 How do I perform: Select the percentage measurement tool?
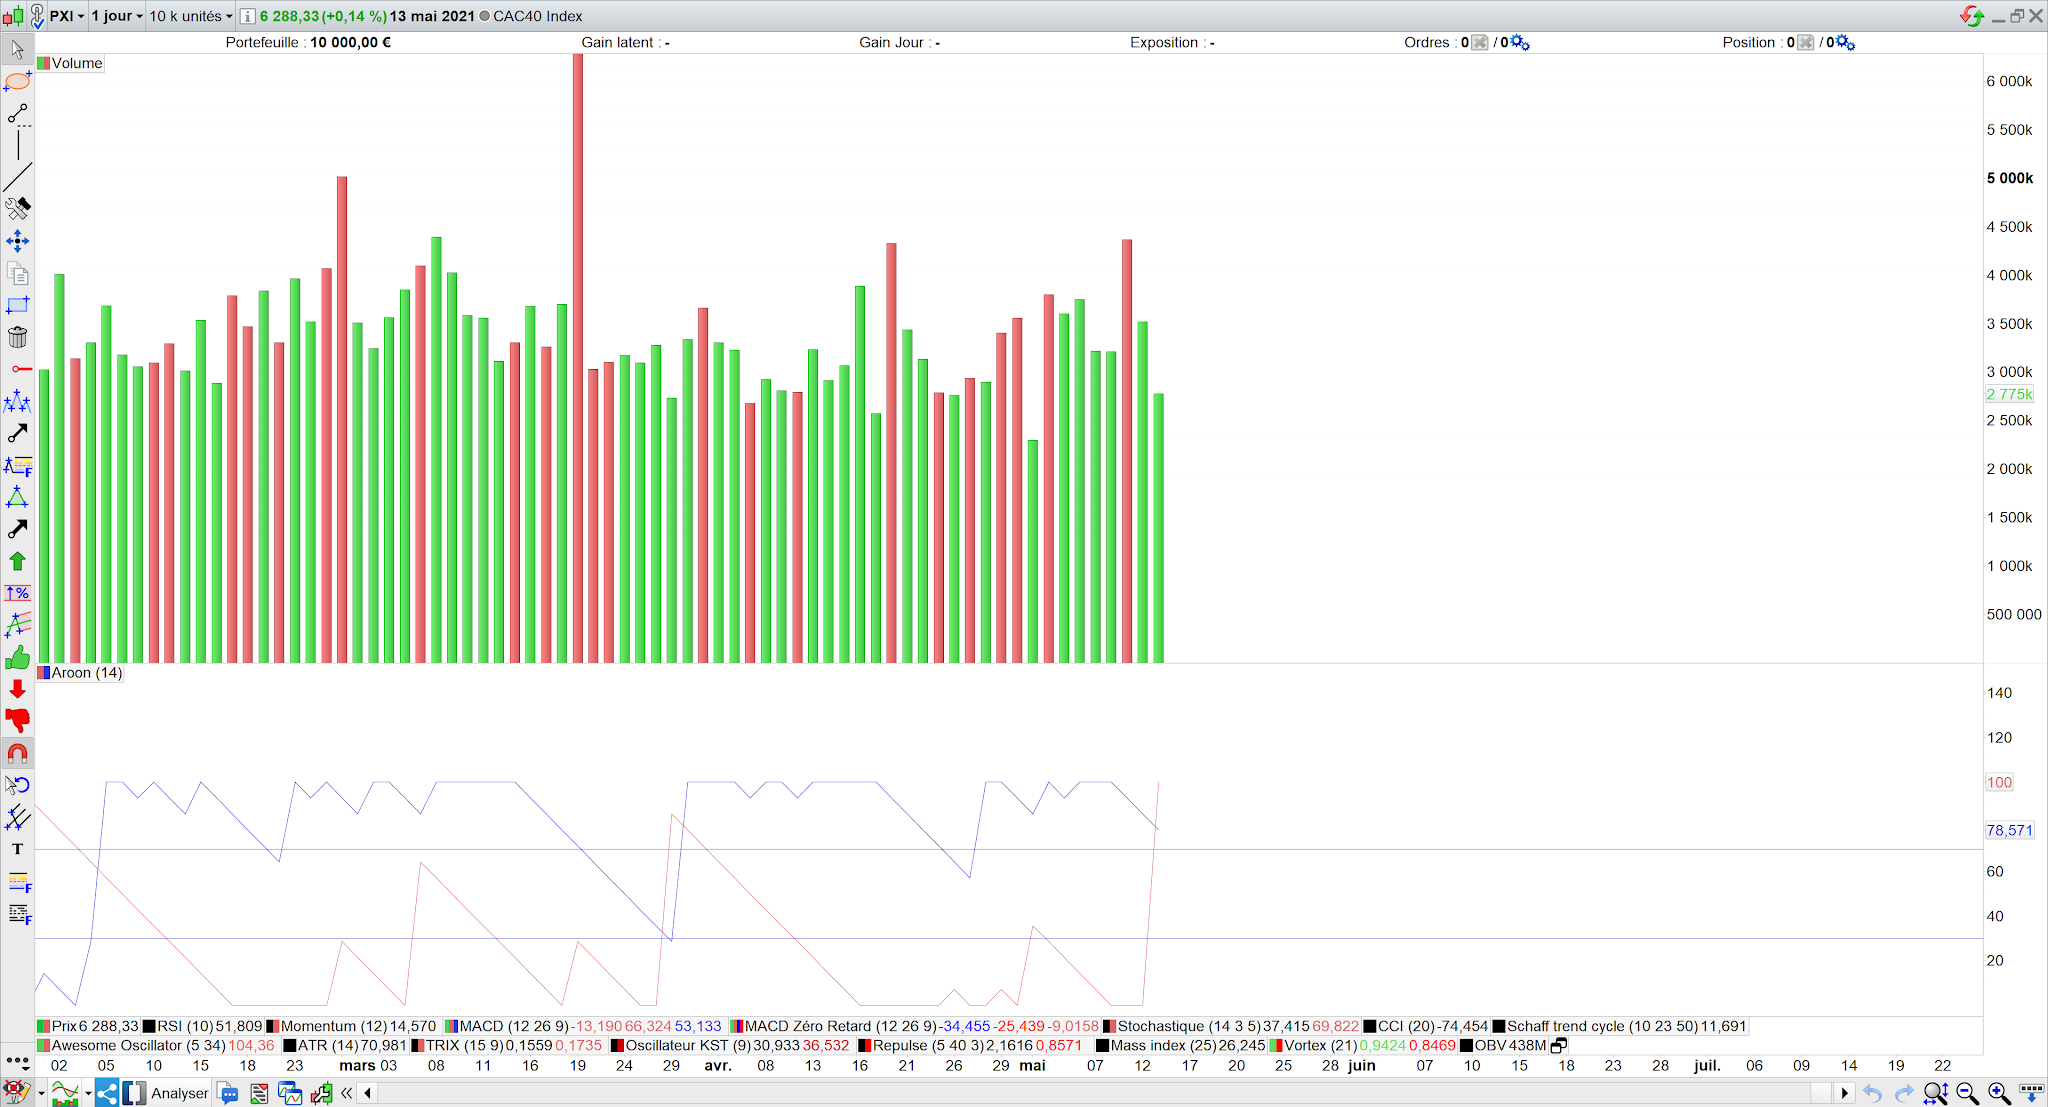coord(17,593)
